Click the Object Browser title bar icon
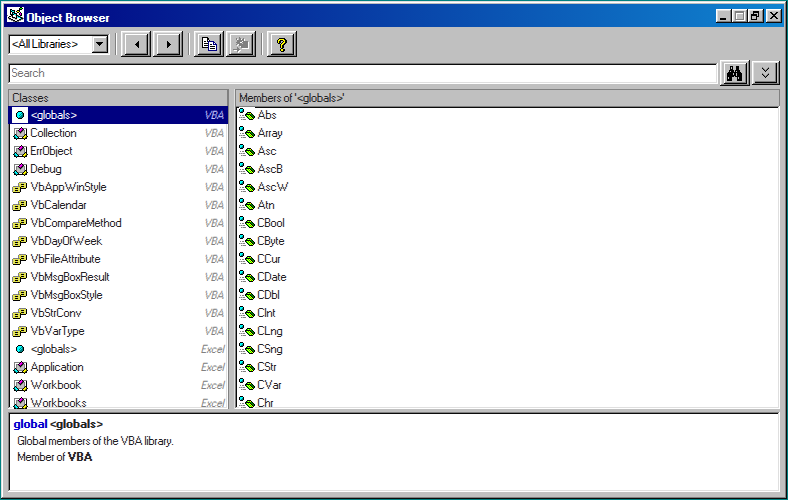The image size is (788, 500). coord(15,16)
